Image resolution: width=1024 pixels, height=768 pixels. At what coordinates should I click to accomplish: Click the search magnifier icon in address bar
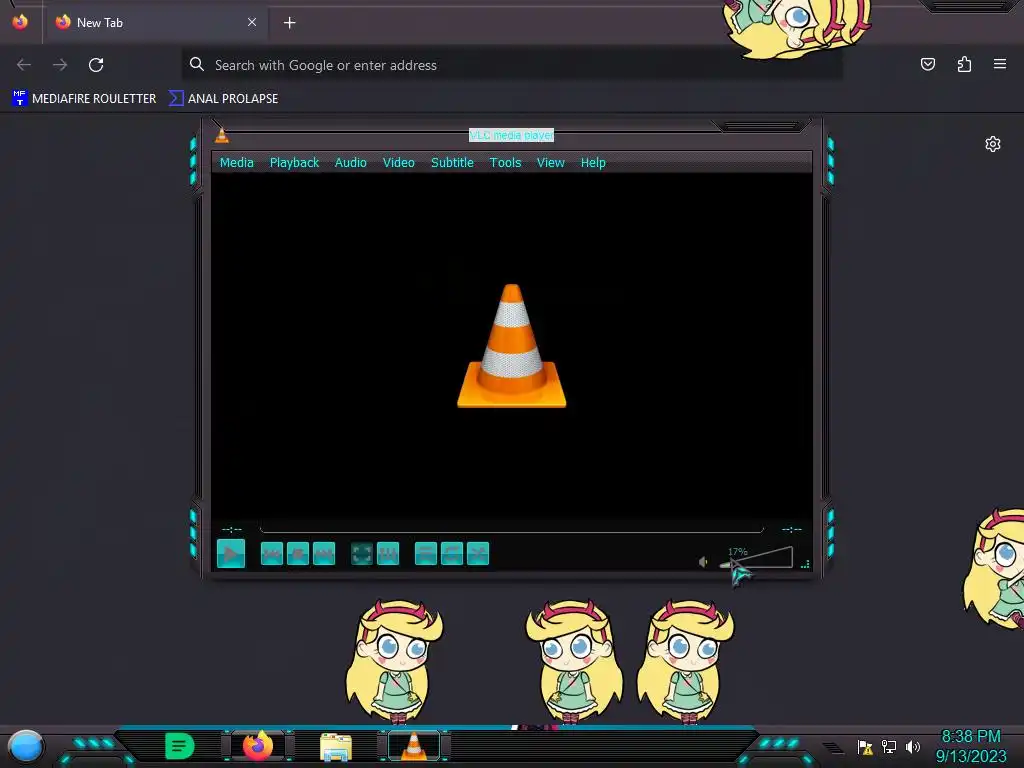197,64
